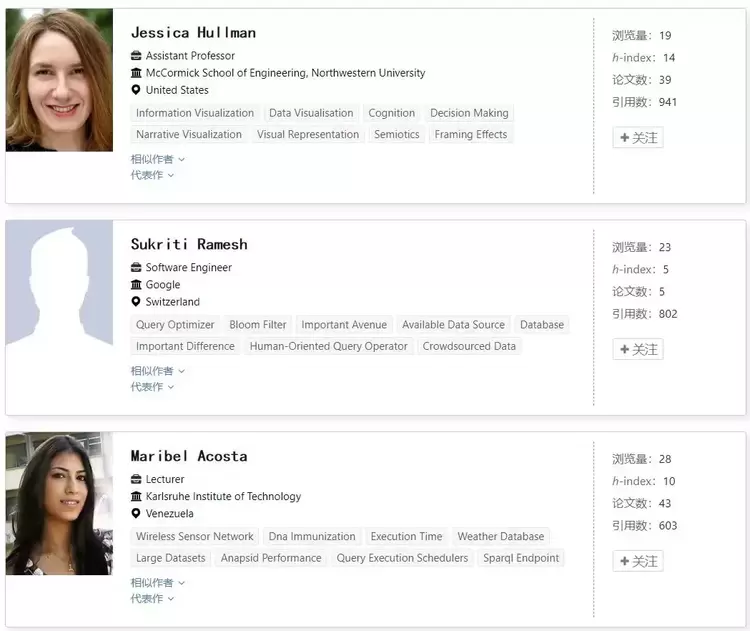The image size is (750, 631).
Task: Click the location pin icon beside Switzerland
Action: tap(136, 302)
